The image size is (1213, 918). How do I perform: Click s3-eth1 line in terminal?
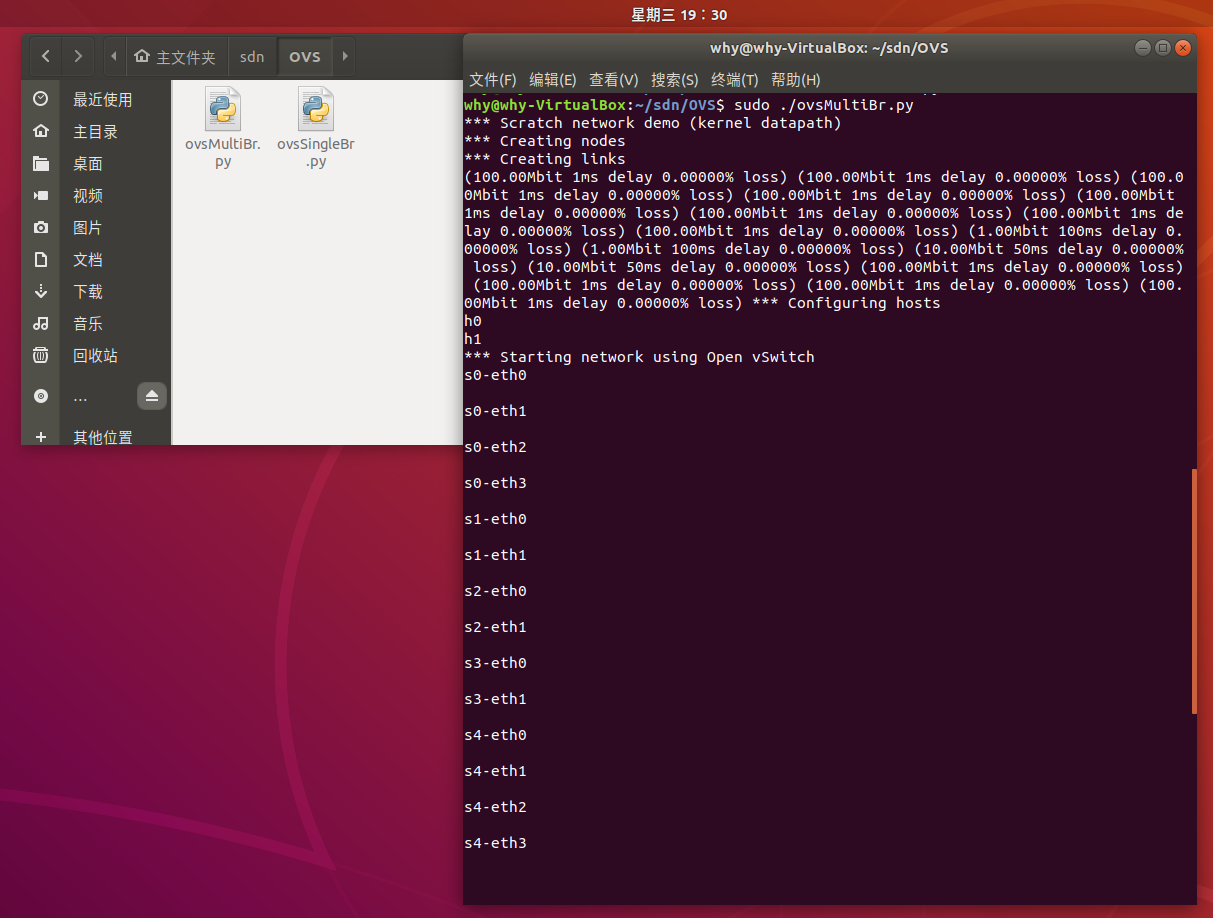coord(496,699)
